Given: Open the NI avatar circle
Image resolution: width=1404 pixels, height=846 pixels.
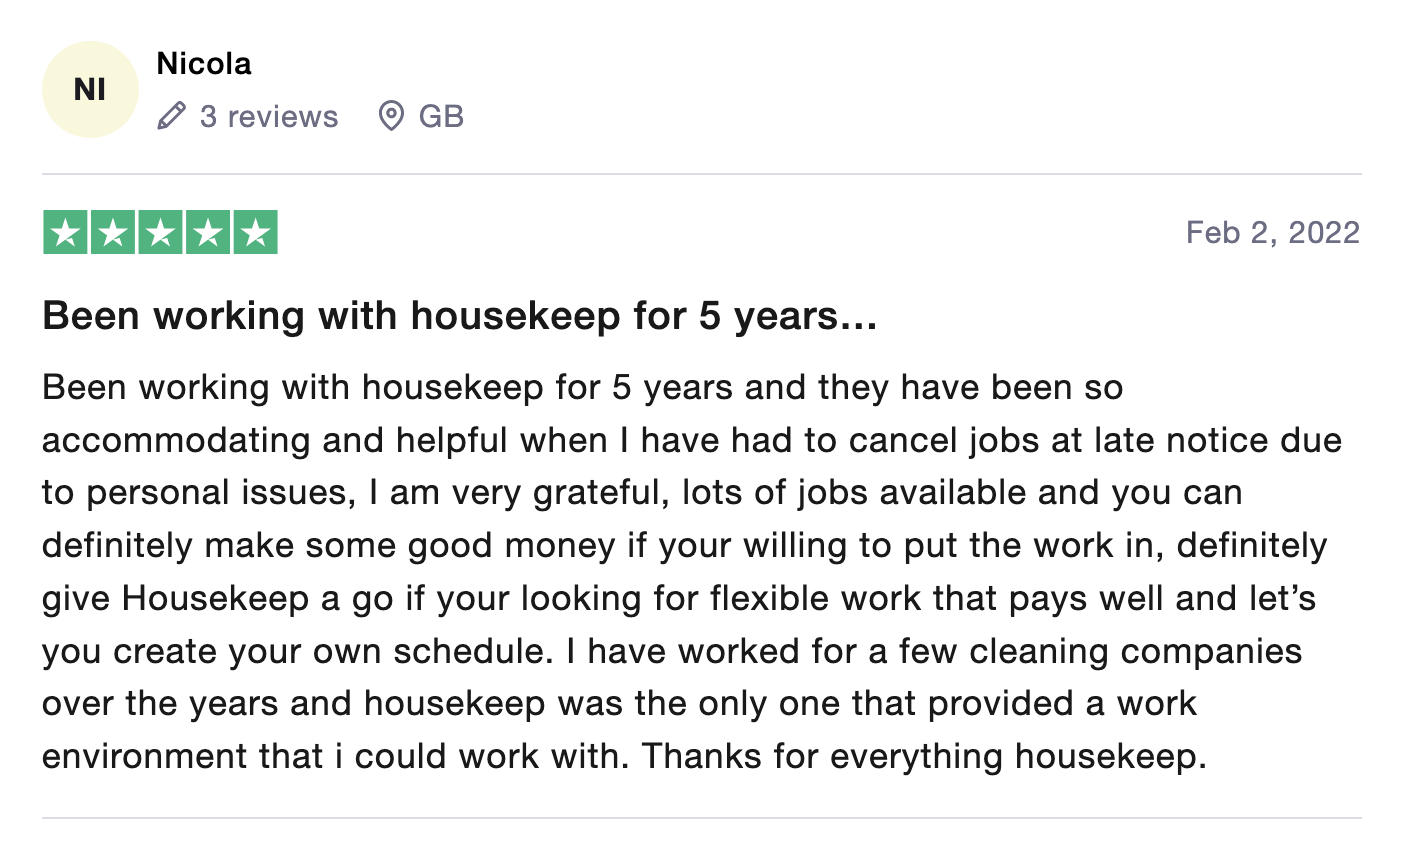Looking at the screenshot, I should (90, 89).
